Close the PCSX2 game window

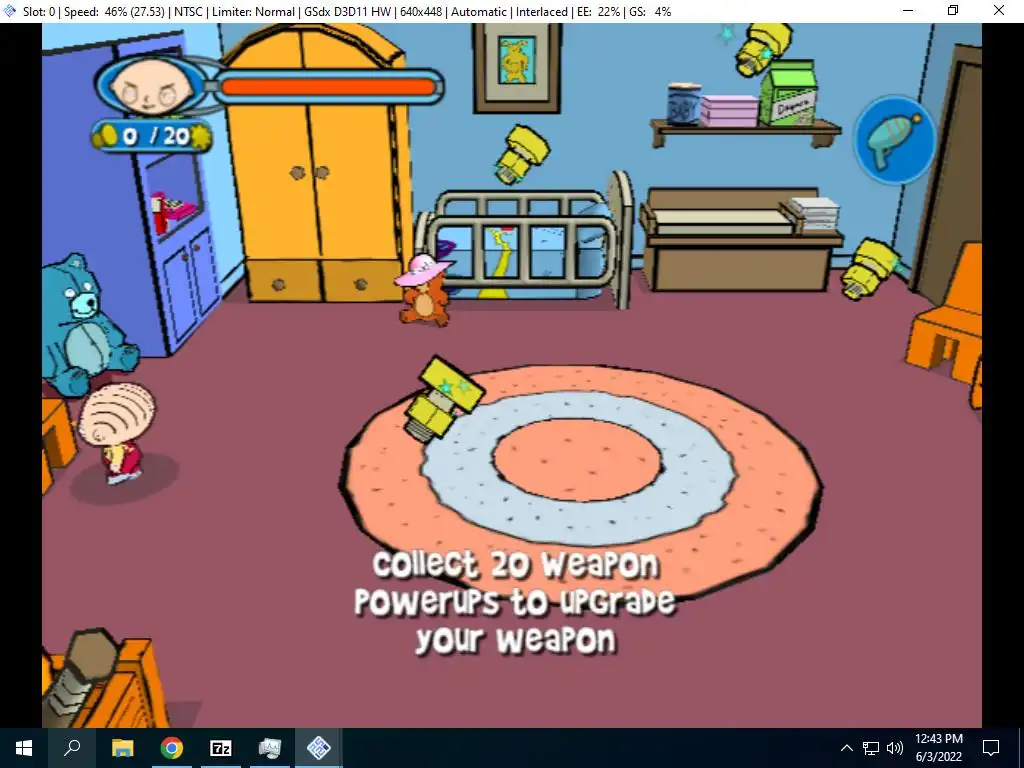(x=999, y=11)
